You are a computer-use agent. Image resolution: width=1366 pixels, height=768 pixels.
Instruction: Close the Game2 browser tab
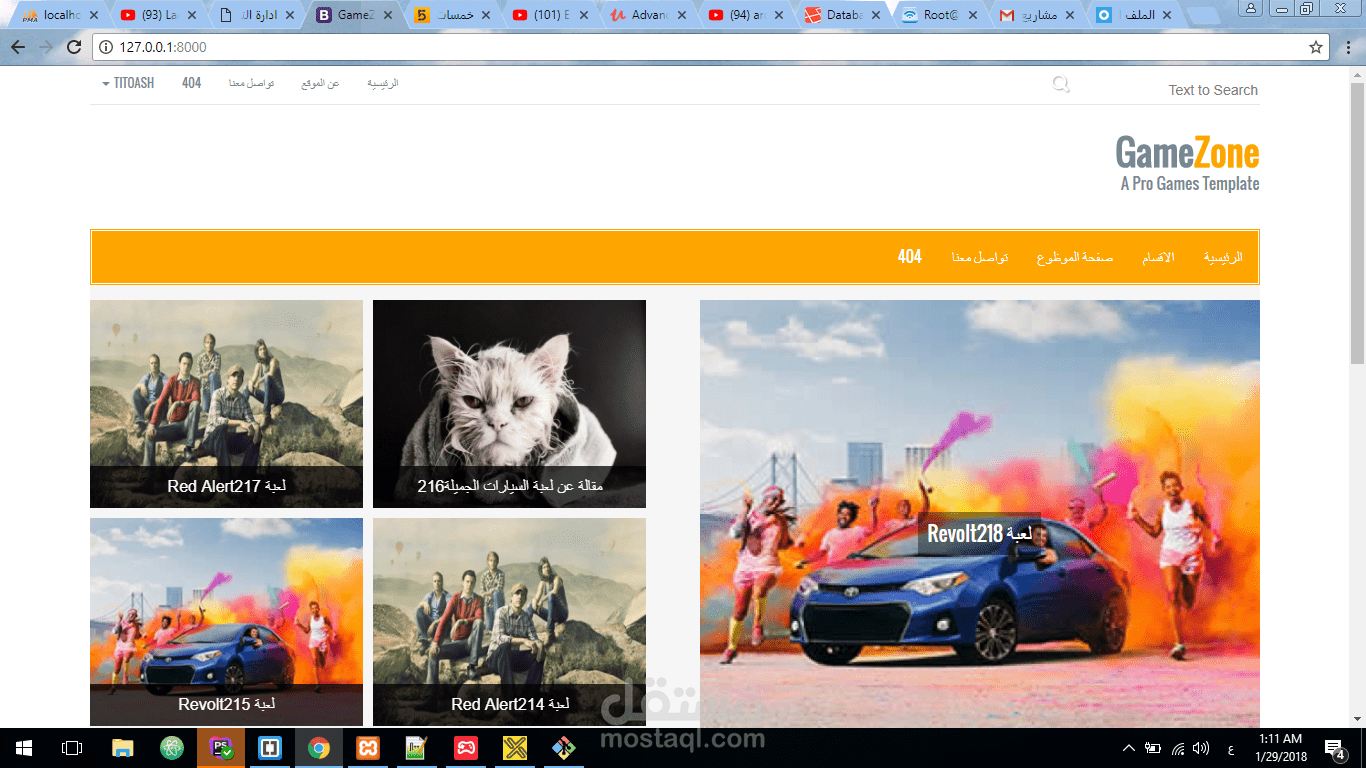(387, 16)
